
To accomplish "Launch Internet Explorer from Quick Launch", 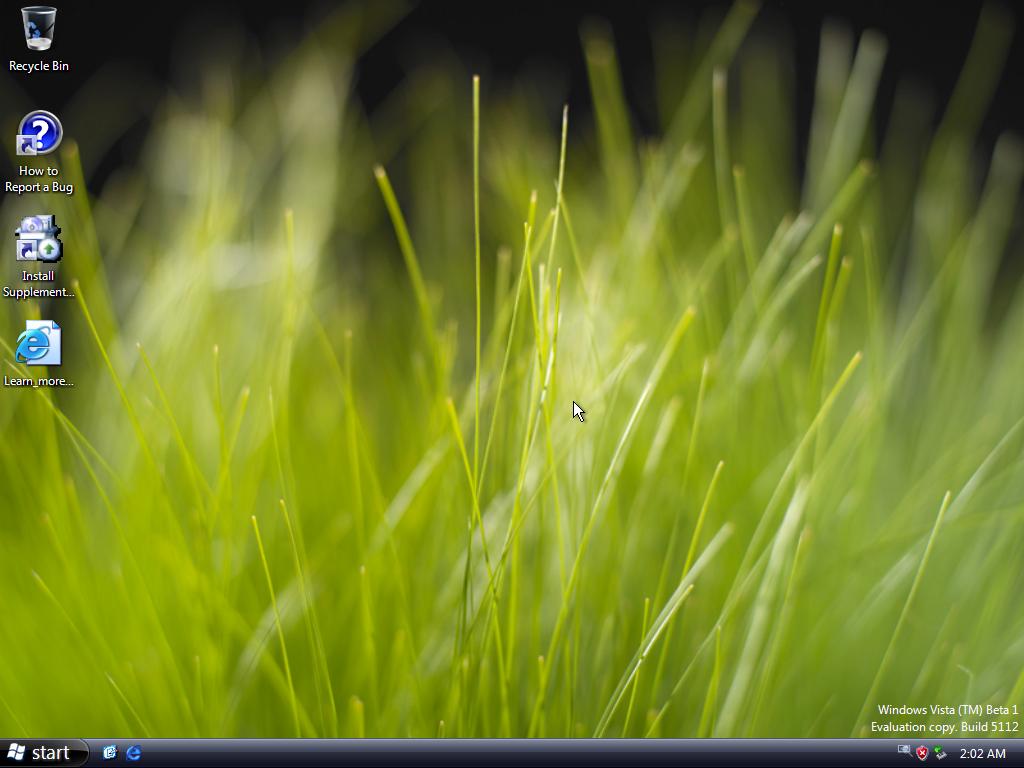I will [x=133, y=752].
